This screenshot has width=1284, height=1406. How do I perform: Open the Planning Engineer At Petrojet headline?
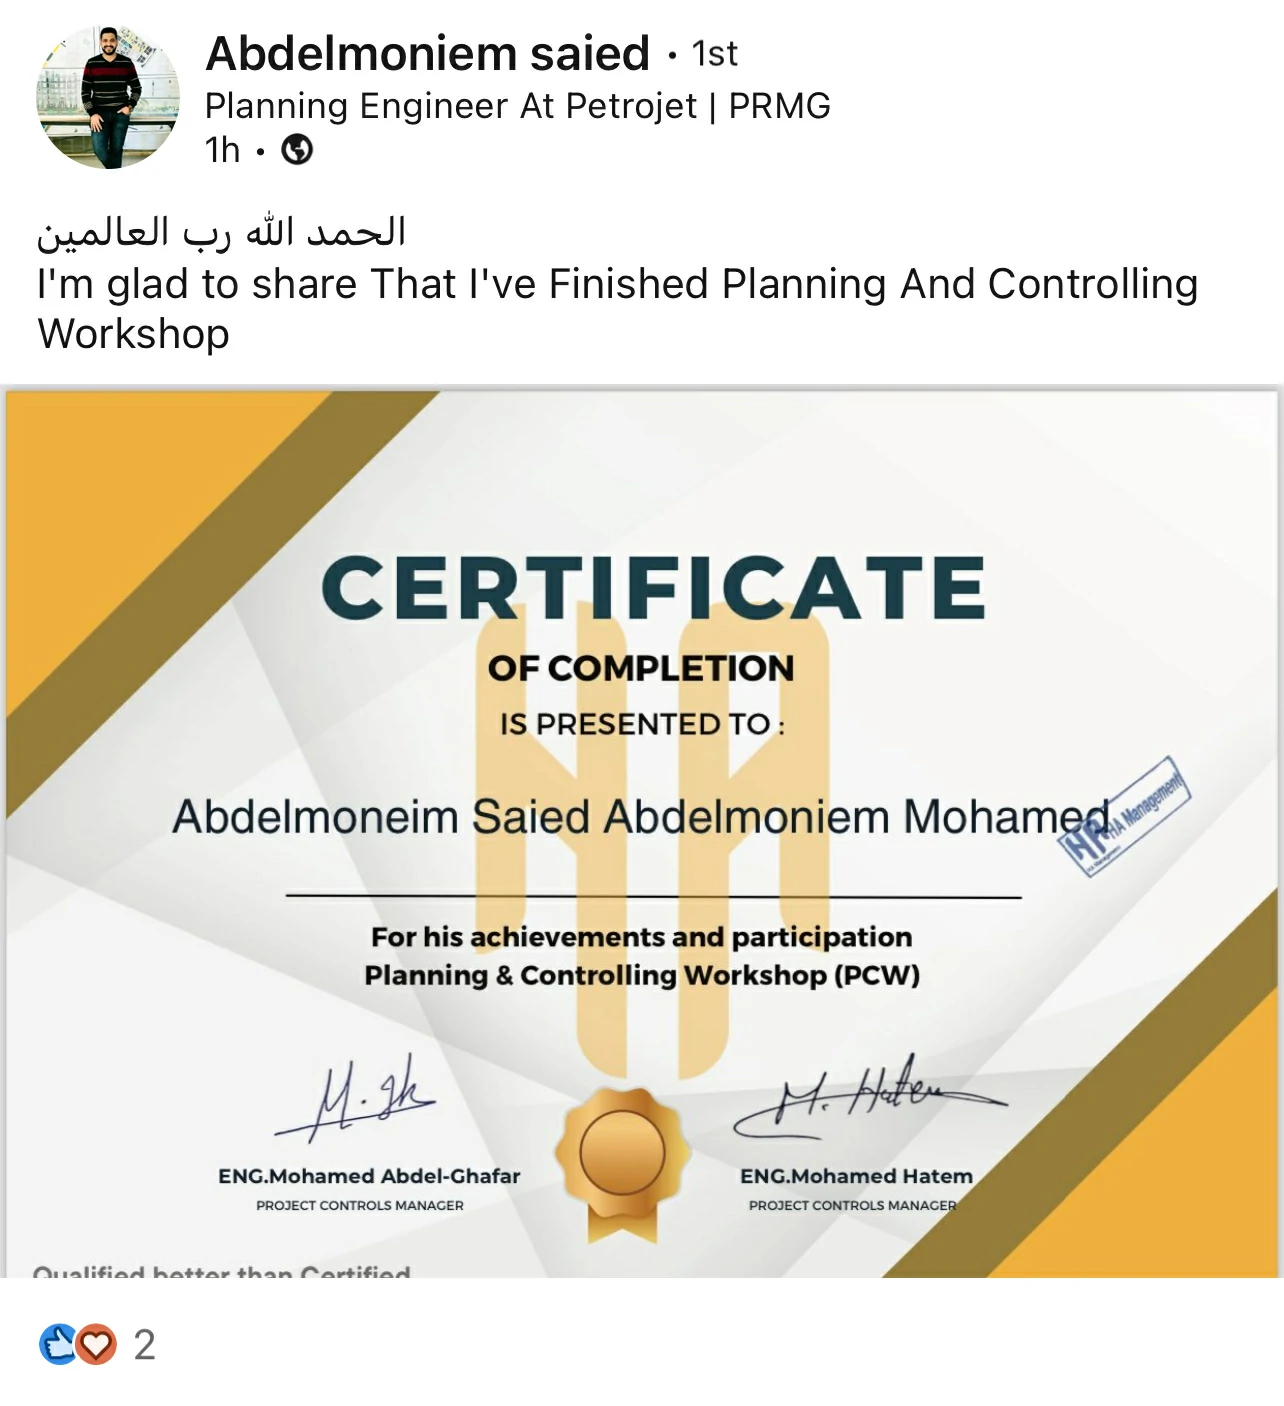pos(517,106)
